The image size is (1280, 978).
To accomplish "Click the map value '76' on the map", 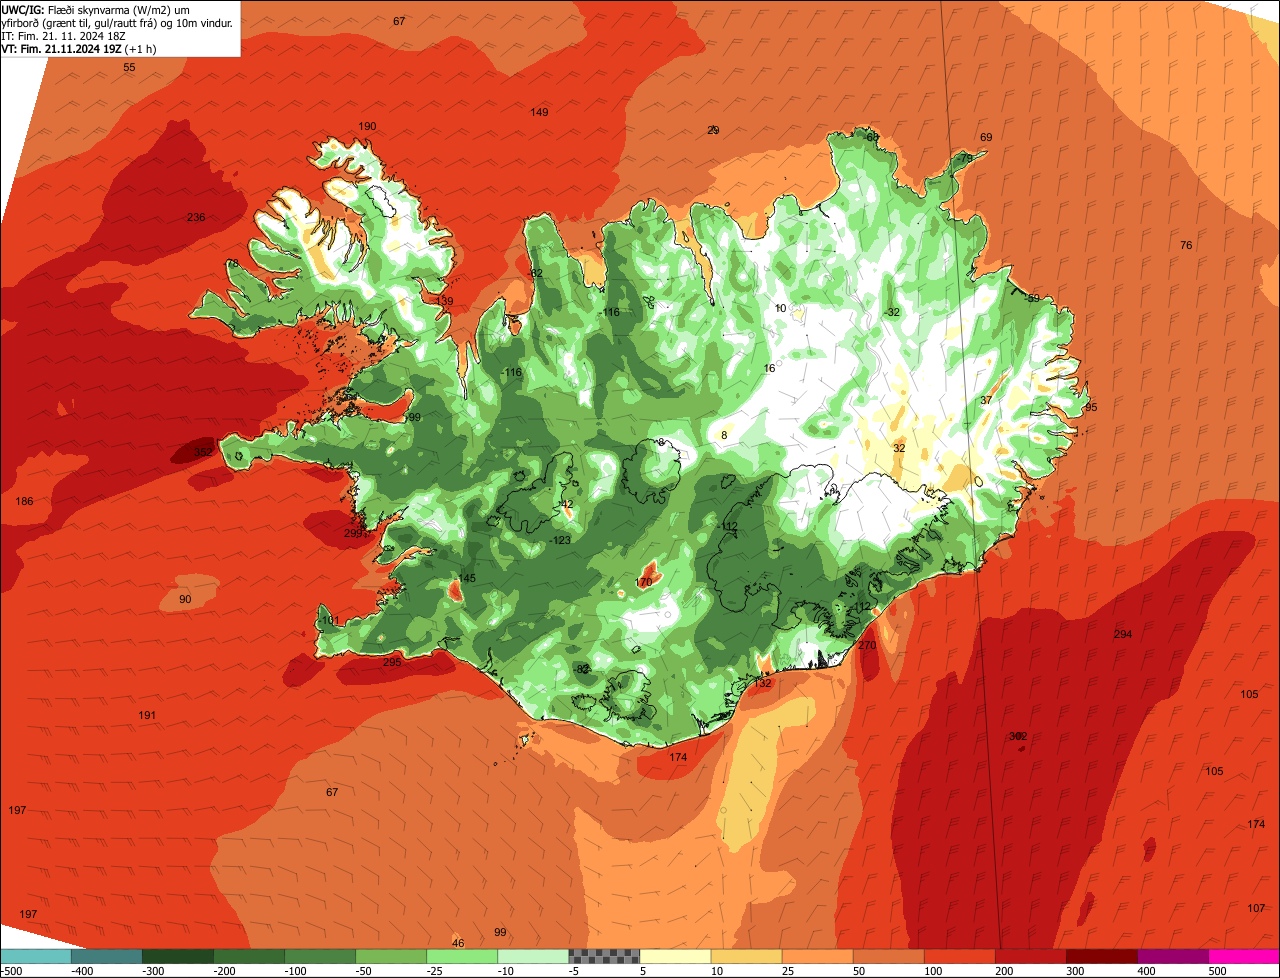I will pyautogui.click(x=1186, y=245).
